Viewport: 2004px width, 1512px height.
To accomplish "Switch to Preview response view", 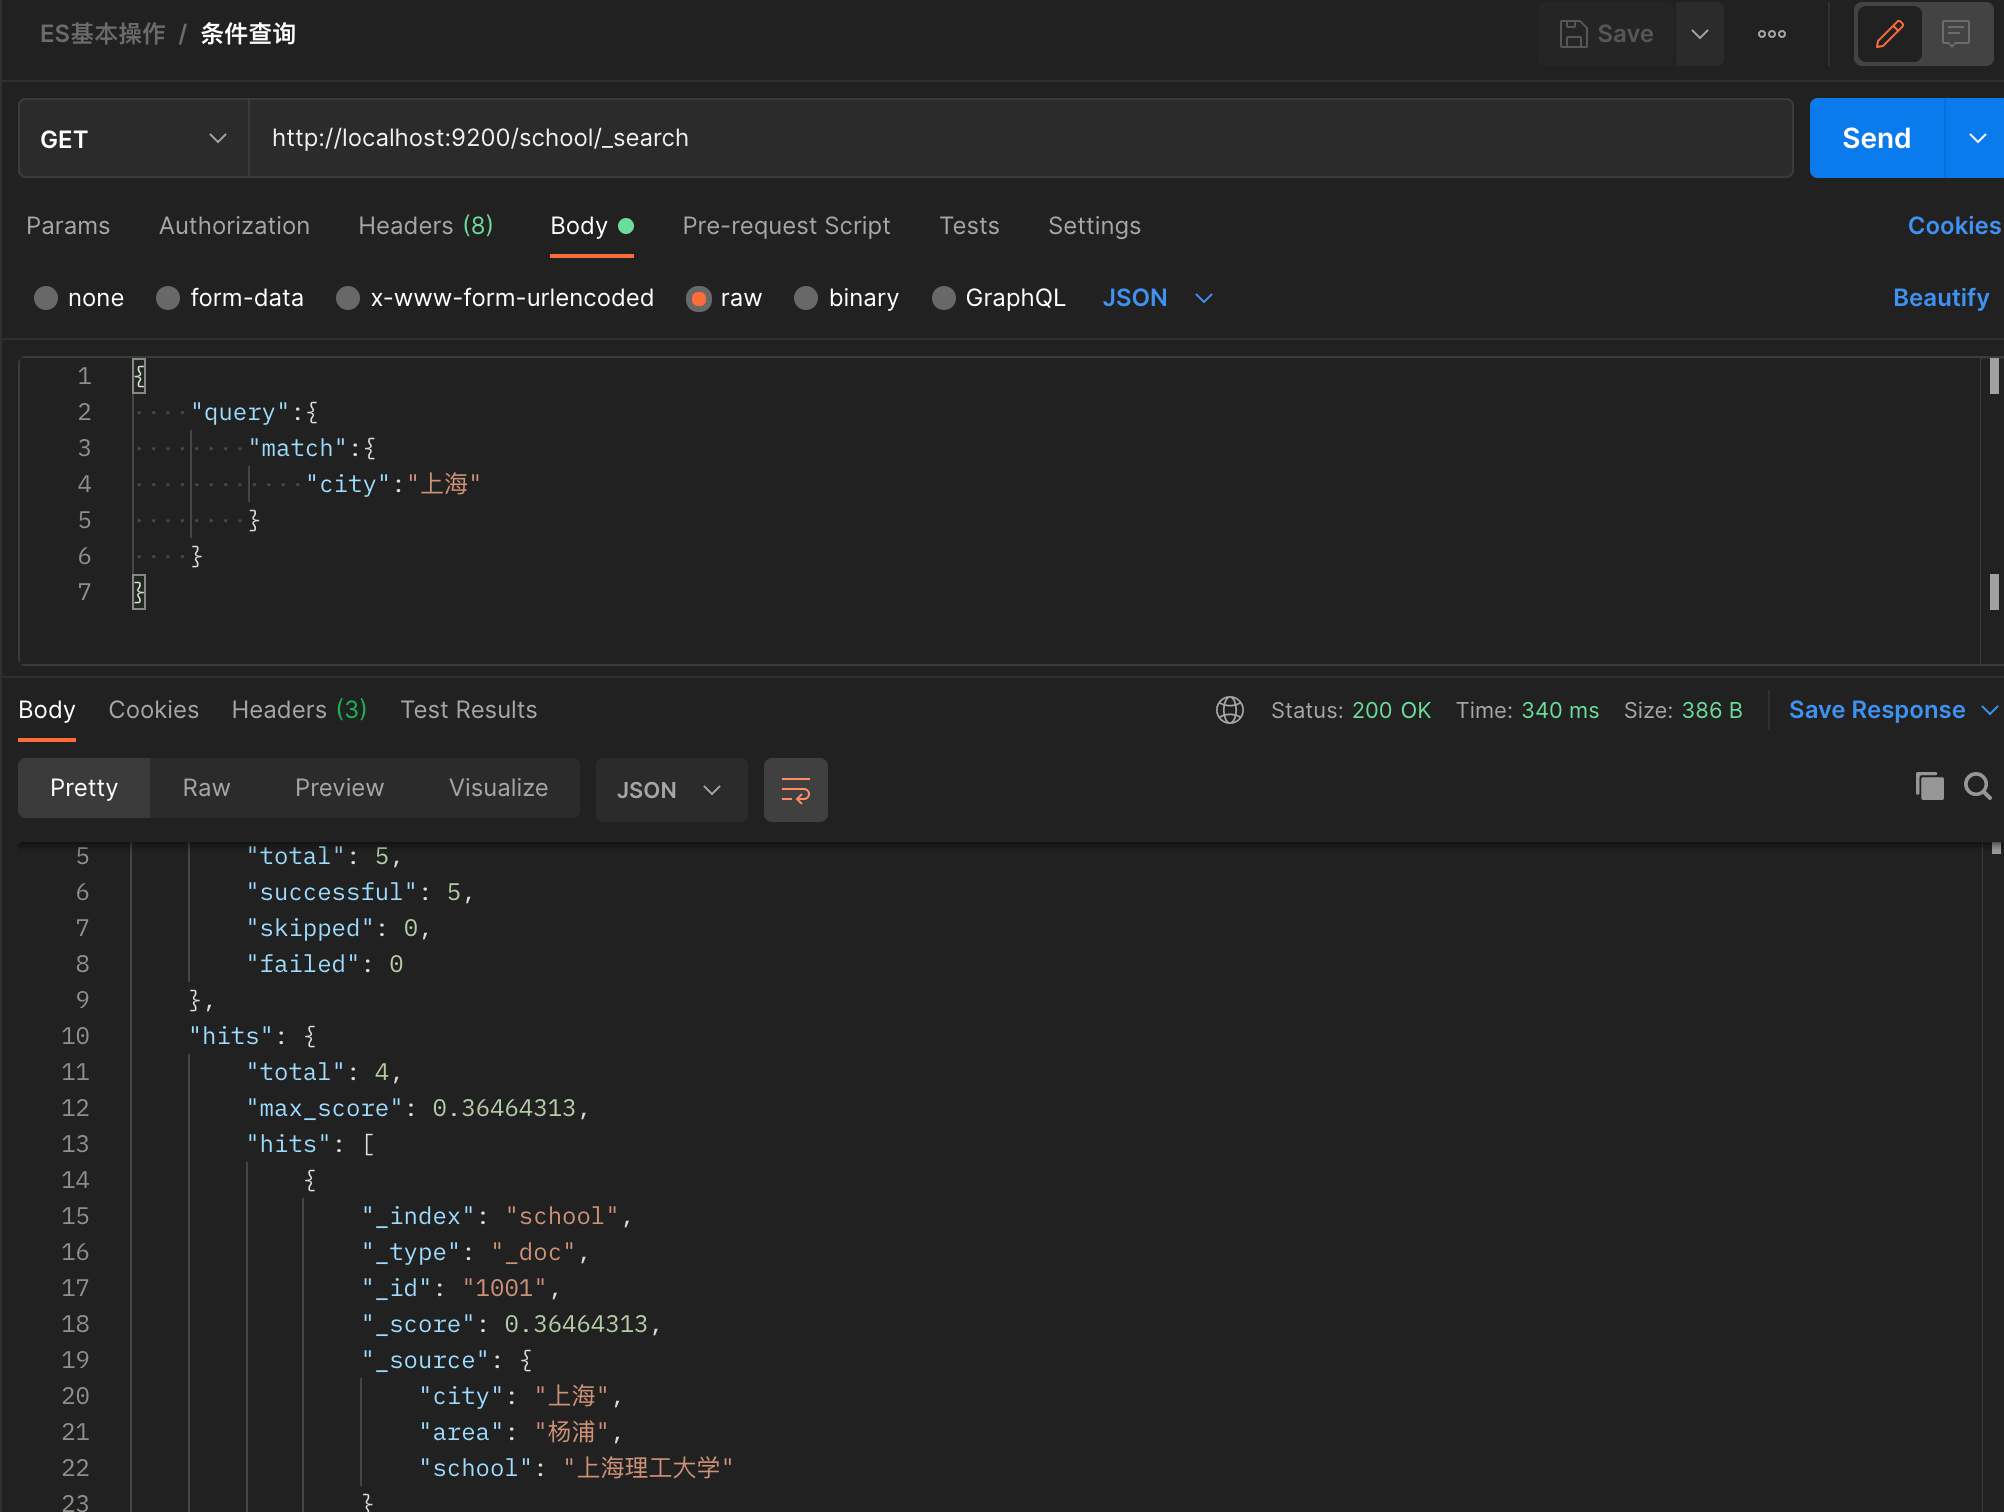I will click(339, 788).
